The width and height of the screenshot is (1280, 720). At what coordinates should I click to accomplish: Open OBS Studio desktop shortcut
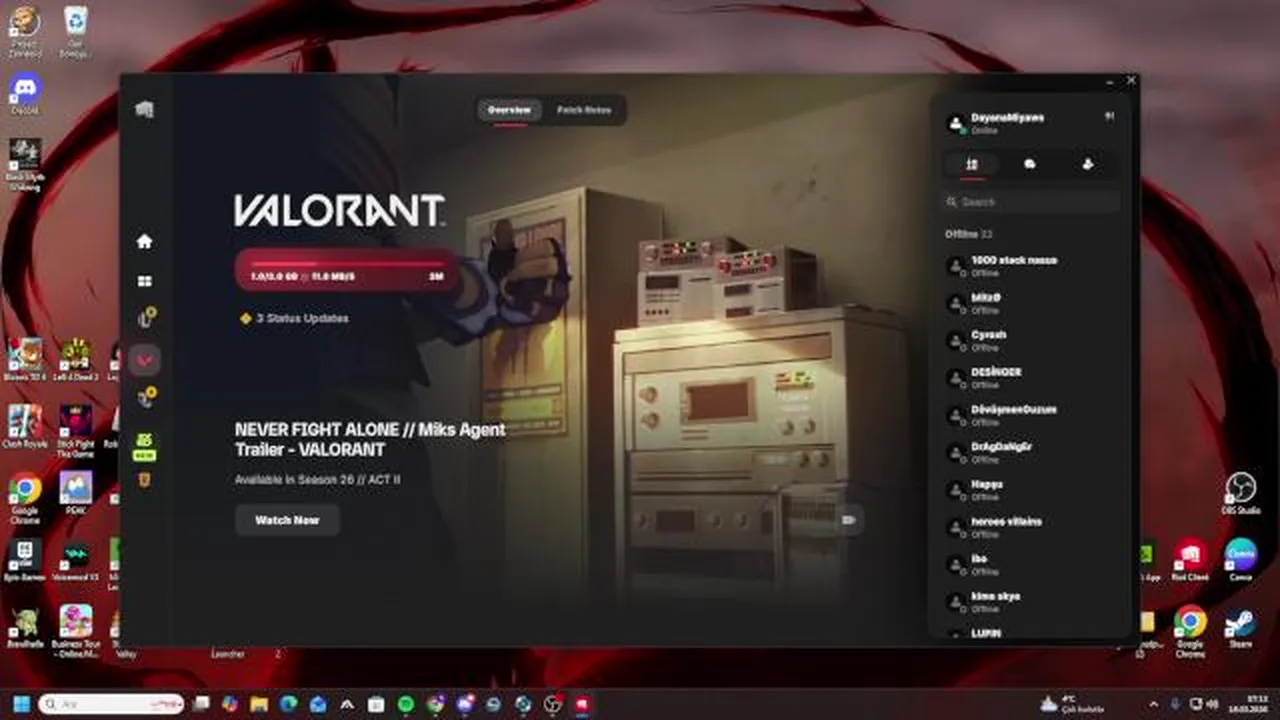coord(1240,494)
